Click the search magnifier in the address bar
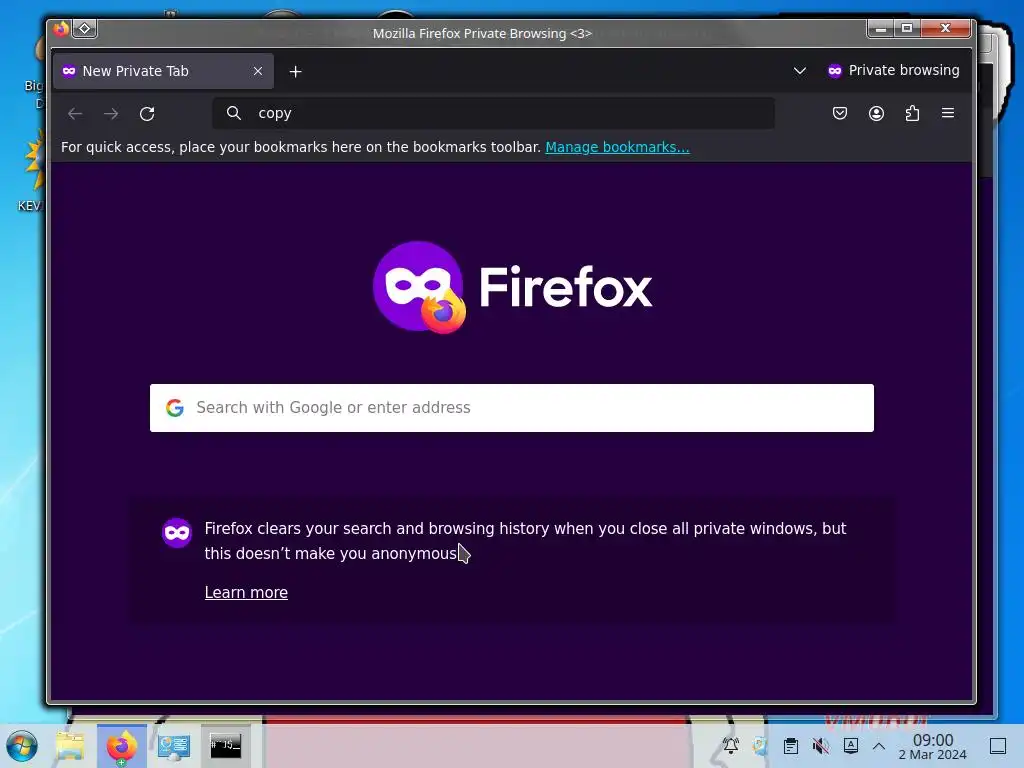This screenshot has height=768, width=1024. tap(234, 113)
